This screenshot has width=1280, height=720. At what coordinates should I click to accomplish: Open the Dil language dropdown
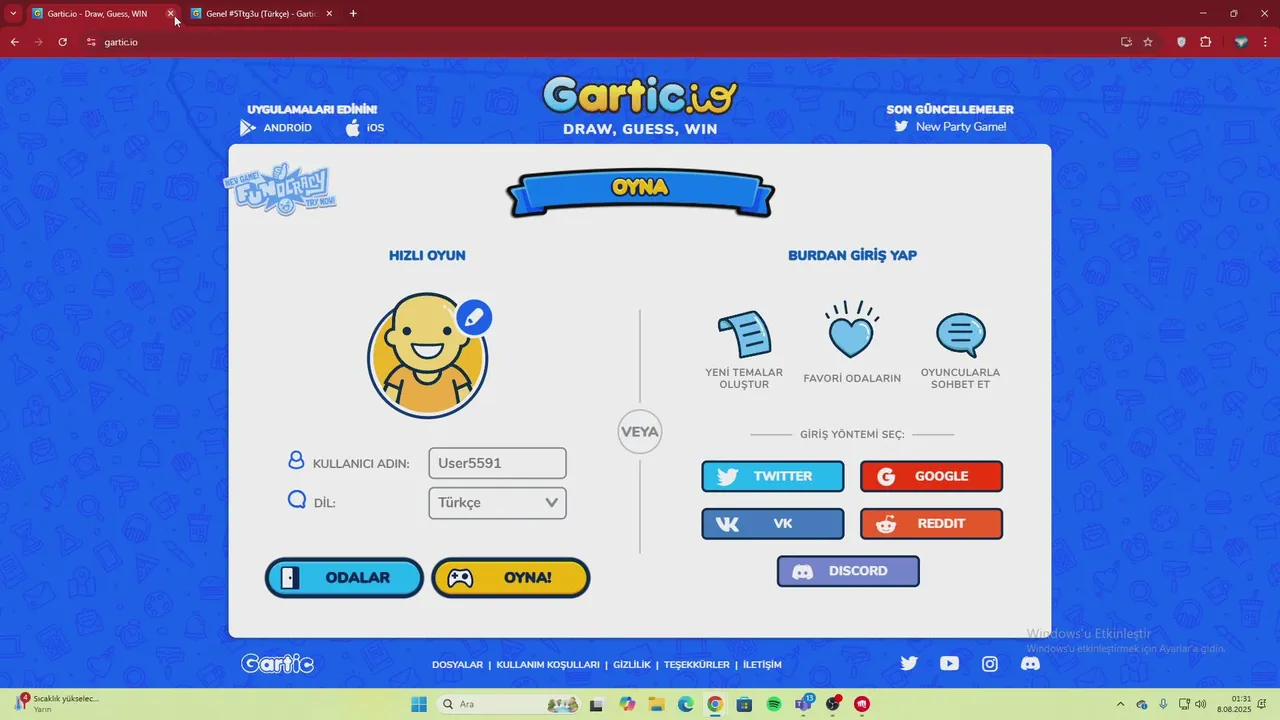coord(497,503)
